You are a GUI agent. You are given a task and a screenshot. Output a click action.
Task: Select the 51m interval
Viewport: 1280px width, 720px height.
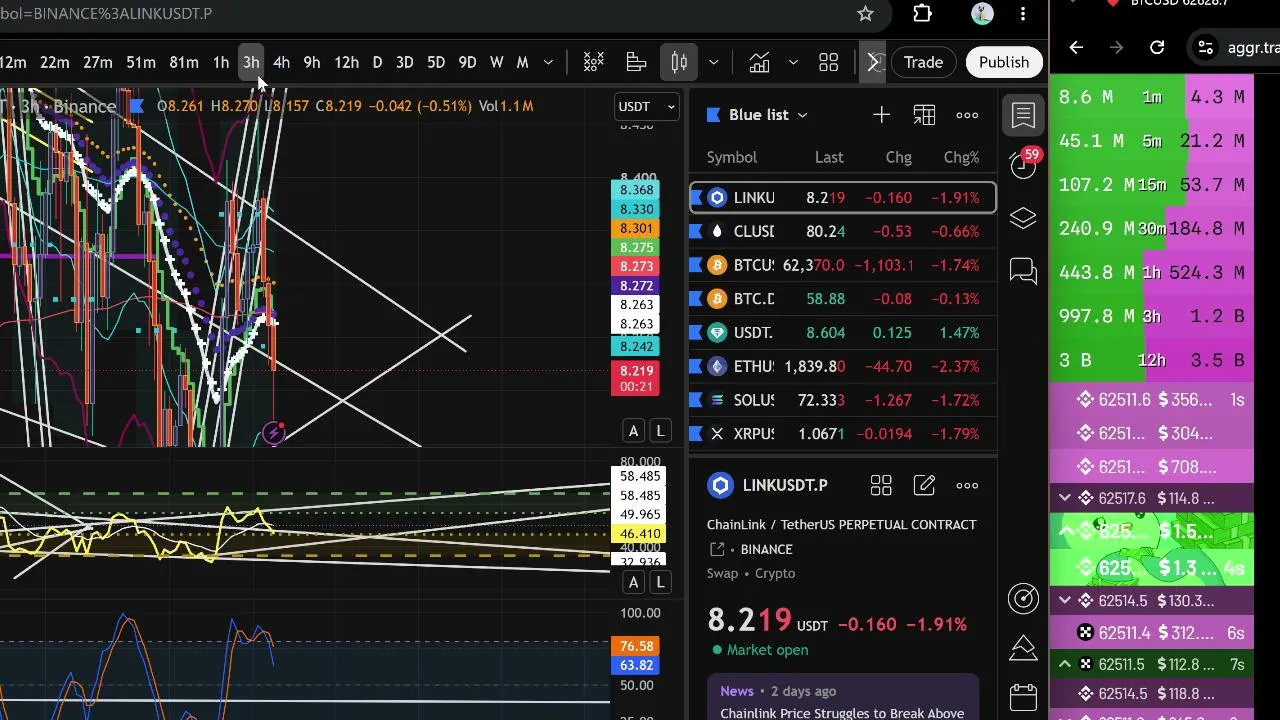click(x=141, y=62)
